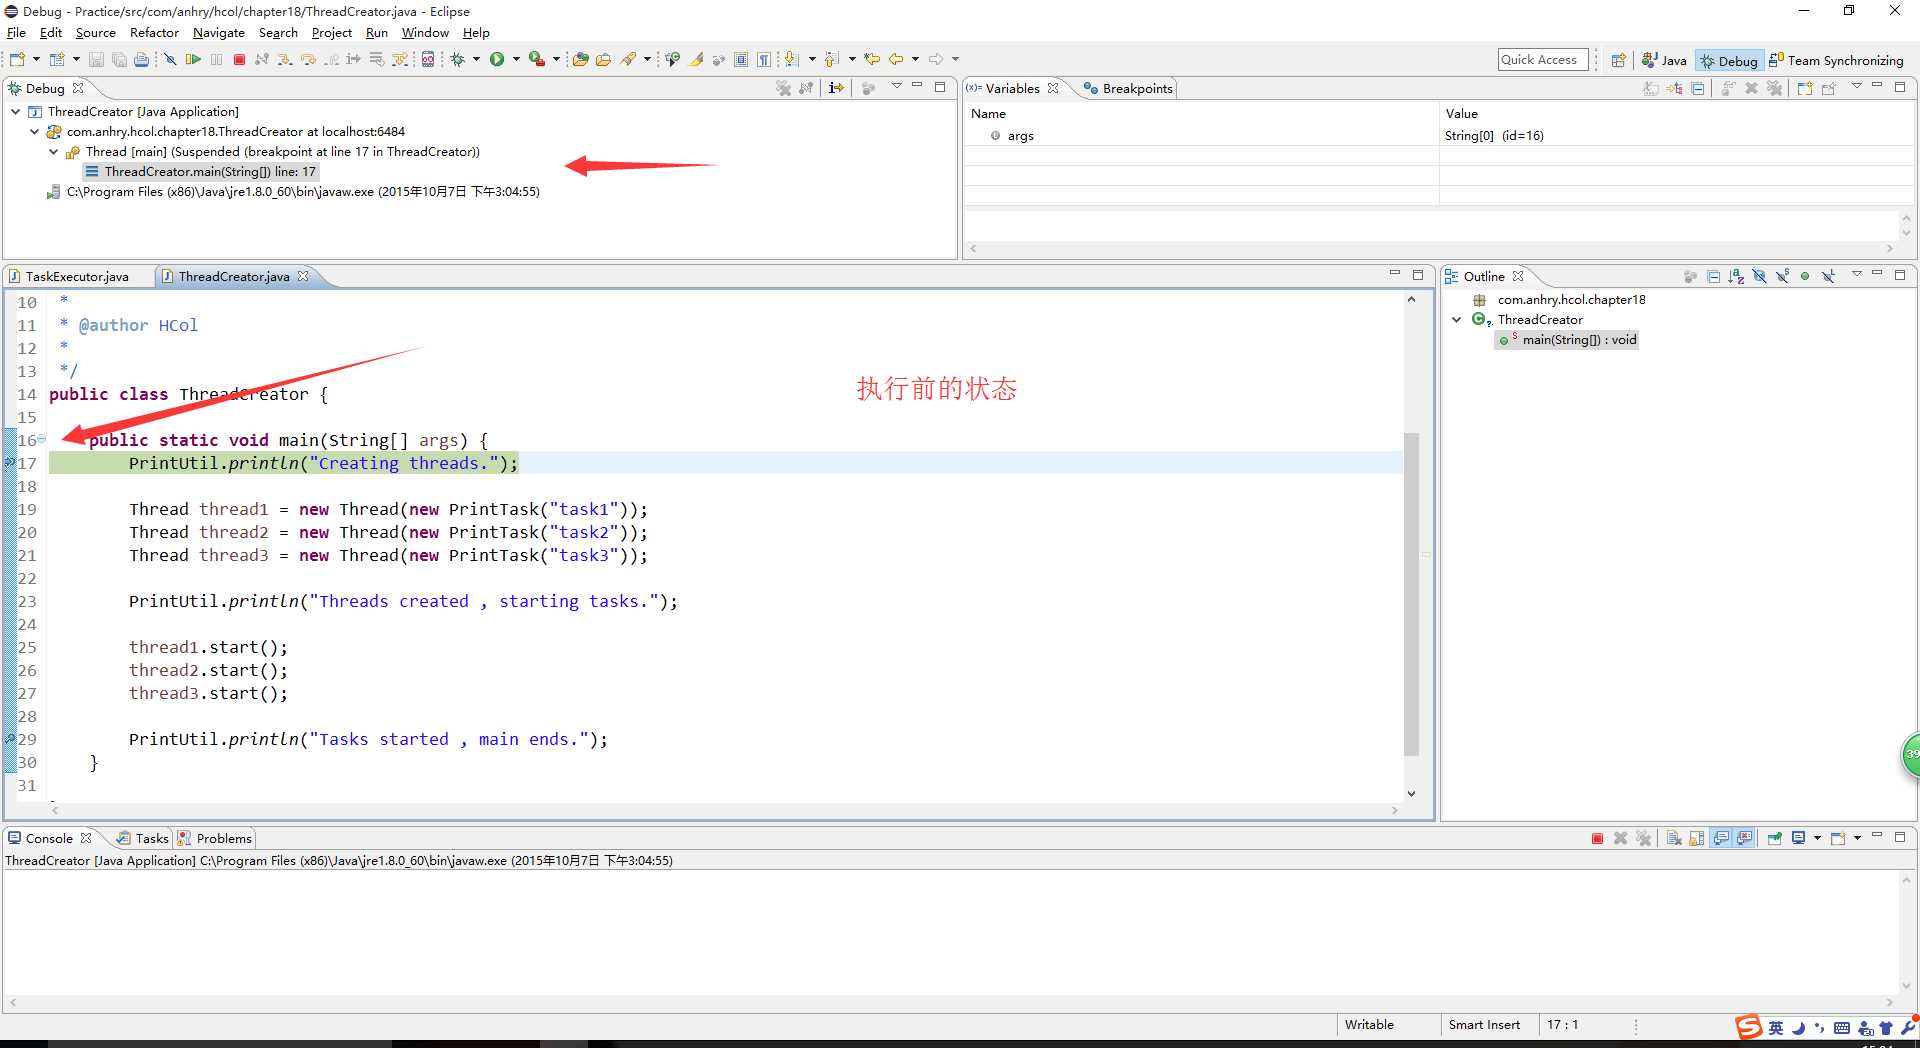The image size is (1920, 1048).
Task: Switch to the Problems tab
Action: point(215,839)
